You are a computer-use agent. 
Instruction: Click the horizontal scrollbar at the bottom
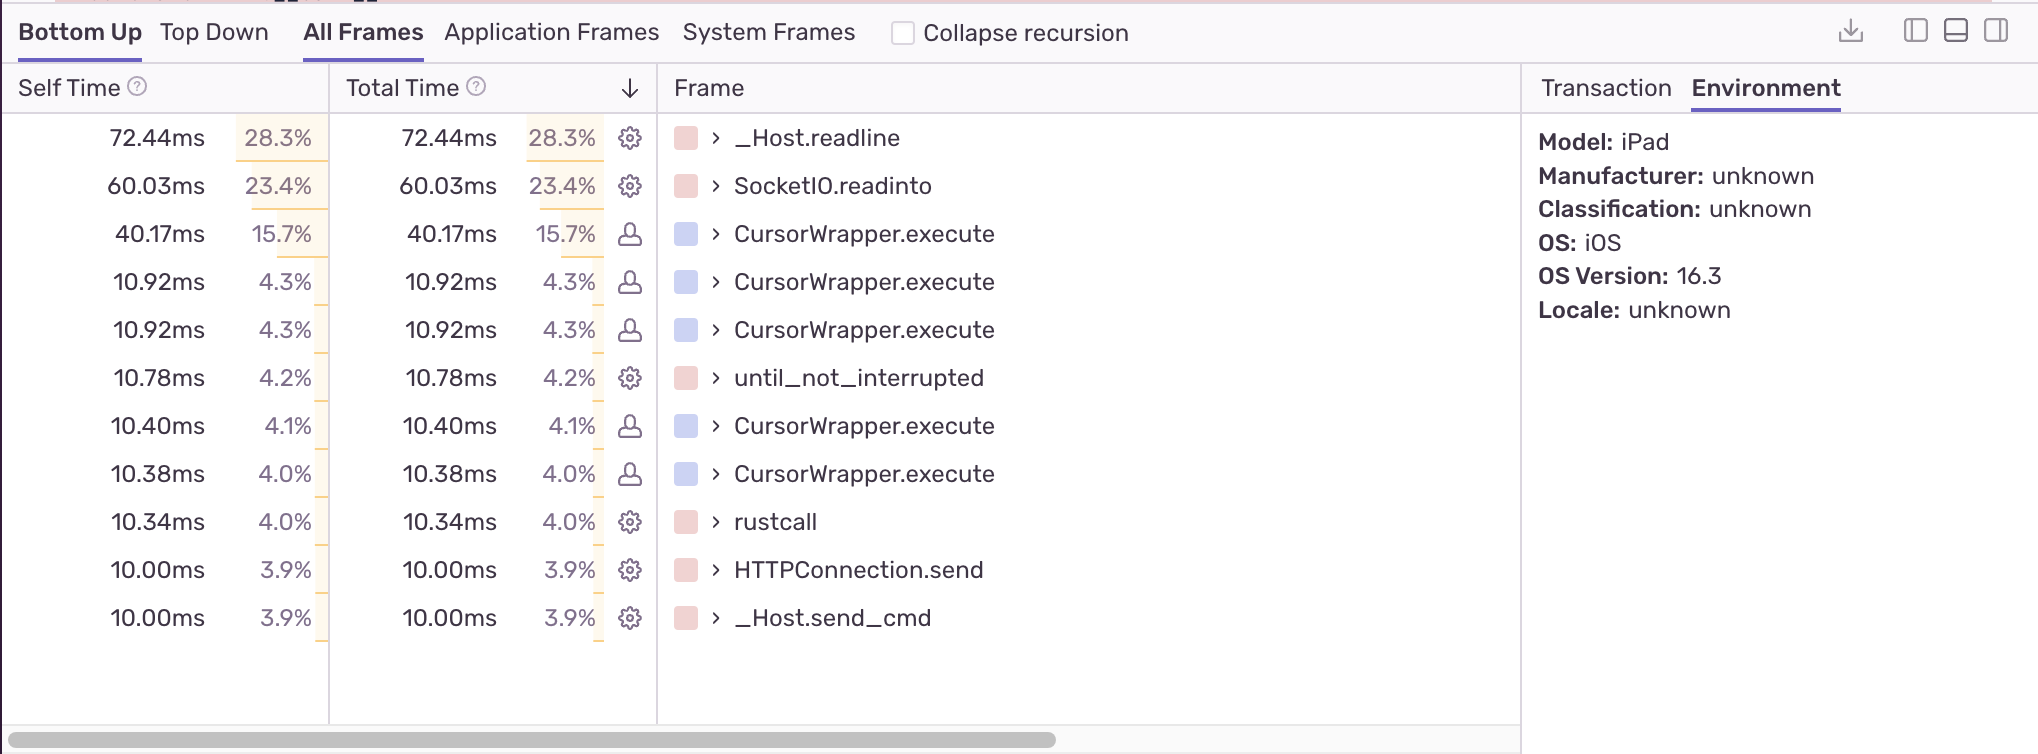click(x=530, y=740)
